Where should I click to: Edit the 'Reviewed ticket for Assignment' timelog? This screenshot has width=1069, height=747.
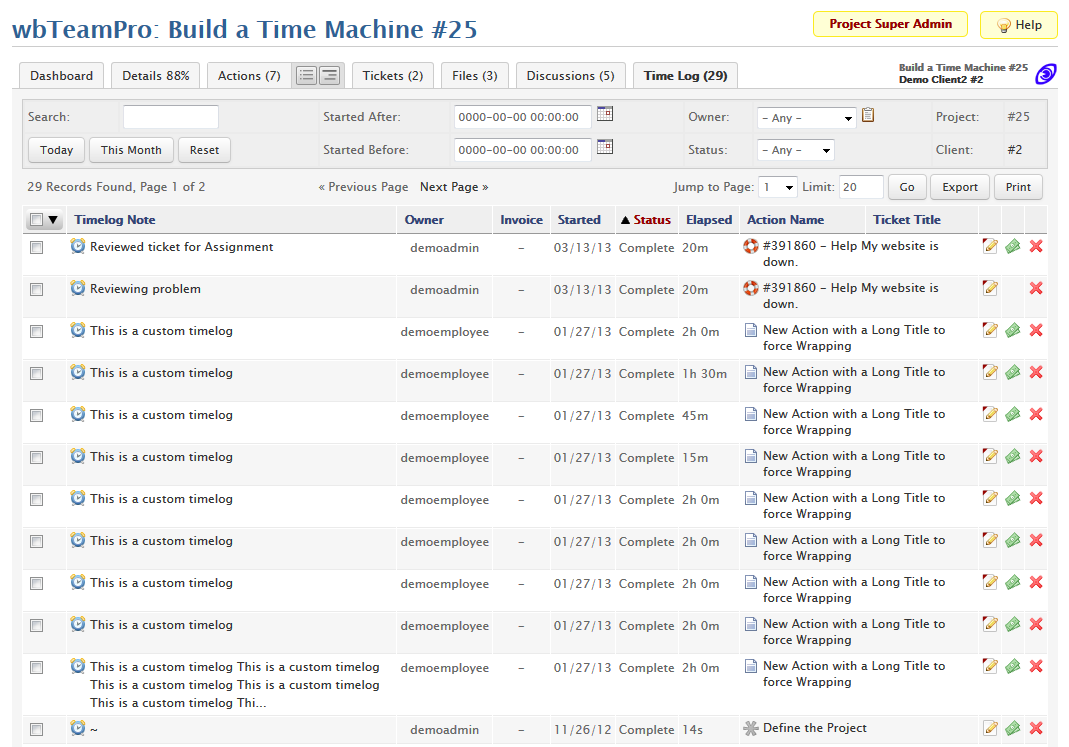[x=990, y=246]
